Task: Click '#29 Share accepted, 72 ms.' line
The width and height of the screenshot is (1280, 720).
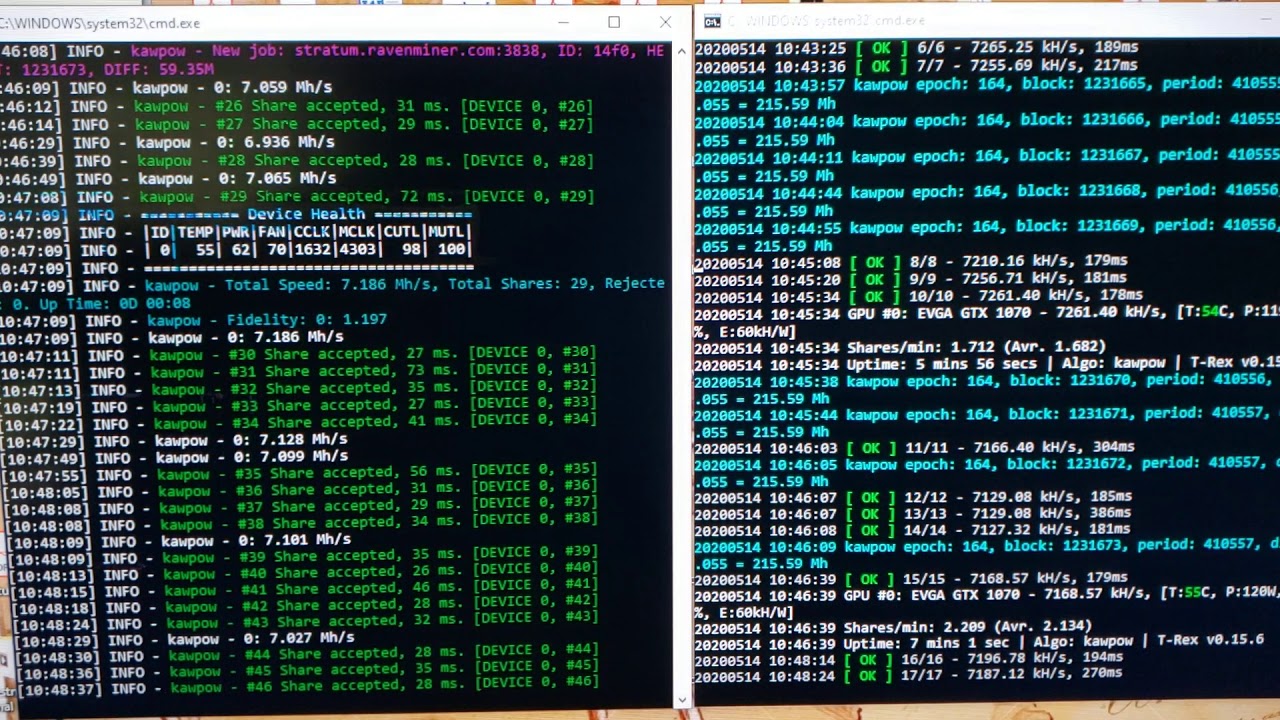Action: click(x=298, y=197)
